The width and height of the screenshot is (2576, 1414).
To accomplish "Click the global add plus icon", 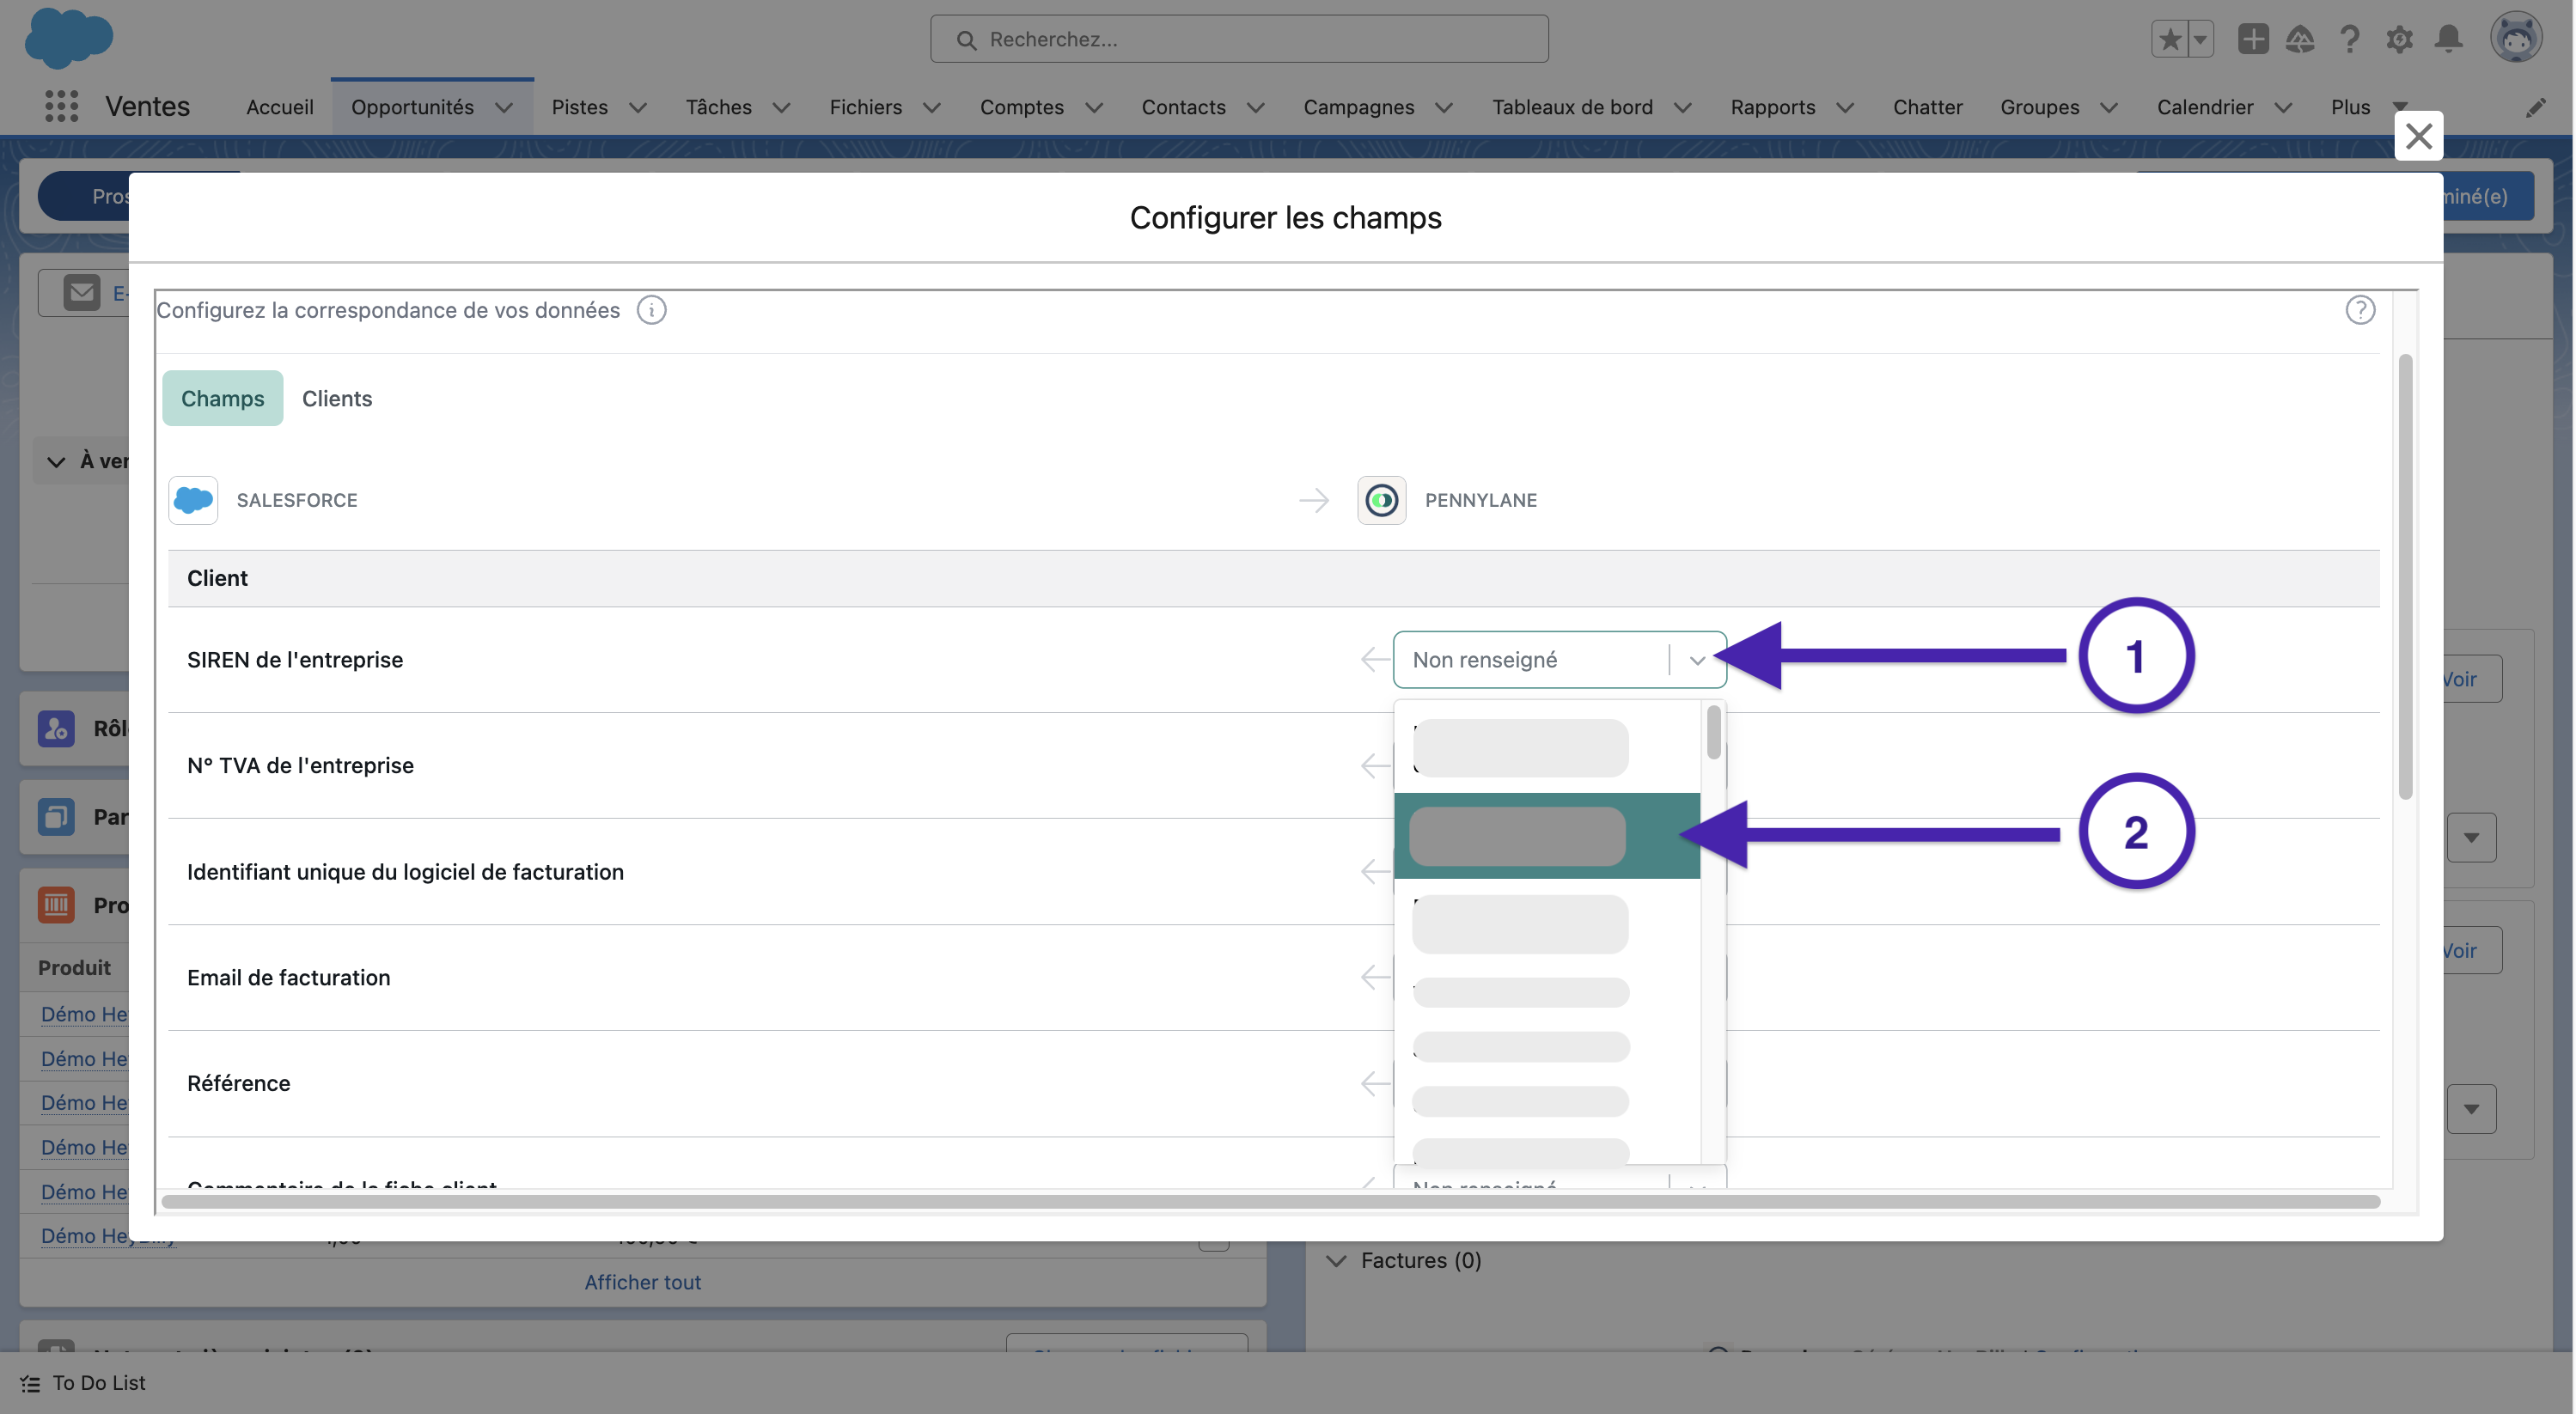I will pyautogui.click(x=2252, y=39).
